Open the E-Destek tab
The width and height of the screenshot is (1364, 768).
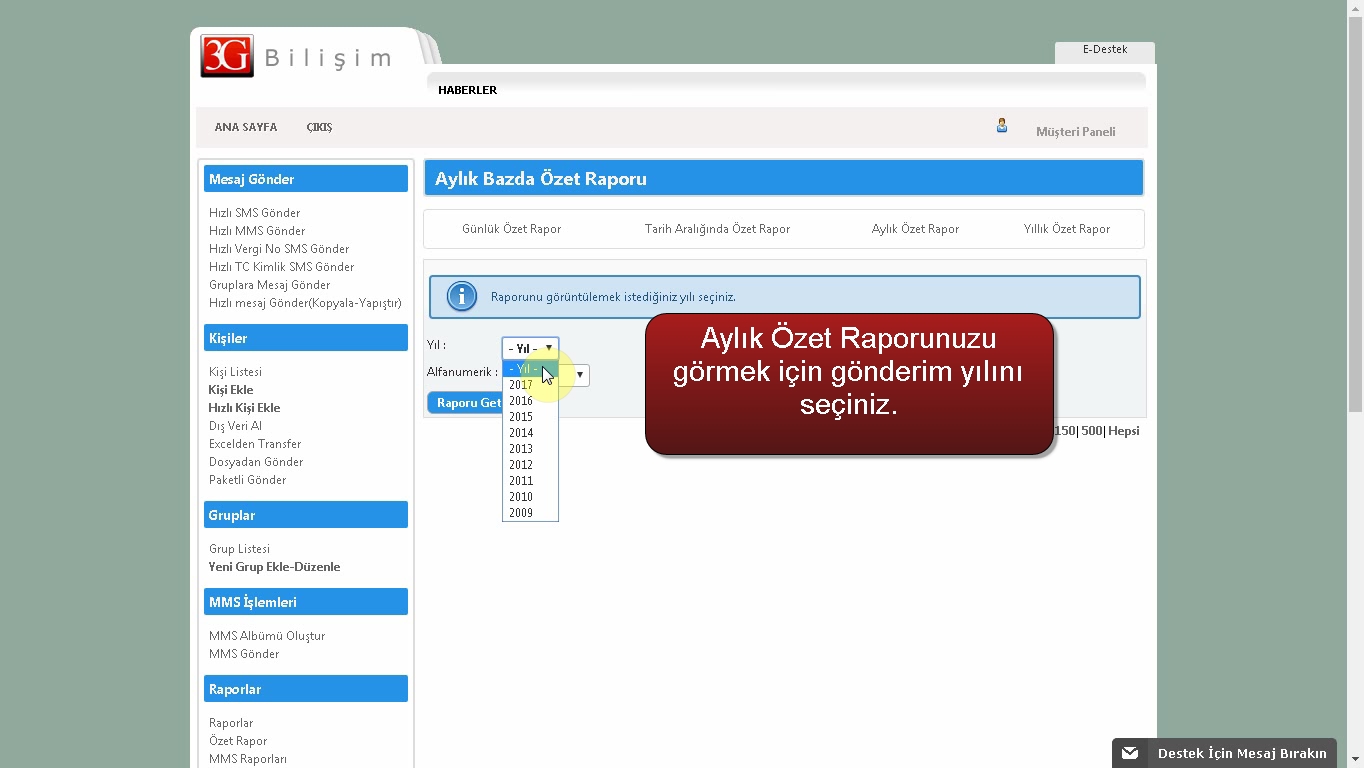tap(1104, 50)
